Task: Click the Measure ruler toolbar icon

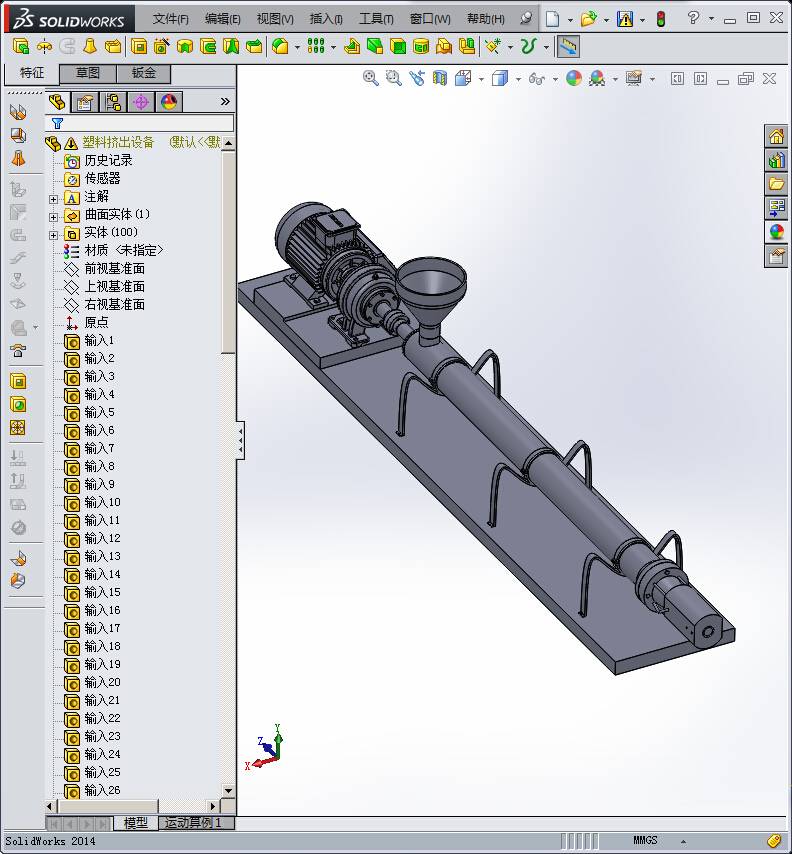Action: 568,47
